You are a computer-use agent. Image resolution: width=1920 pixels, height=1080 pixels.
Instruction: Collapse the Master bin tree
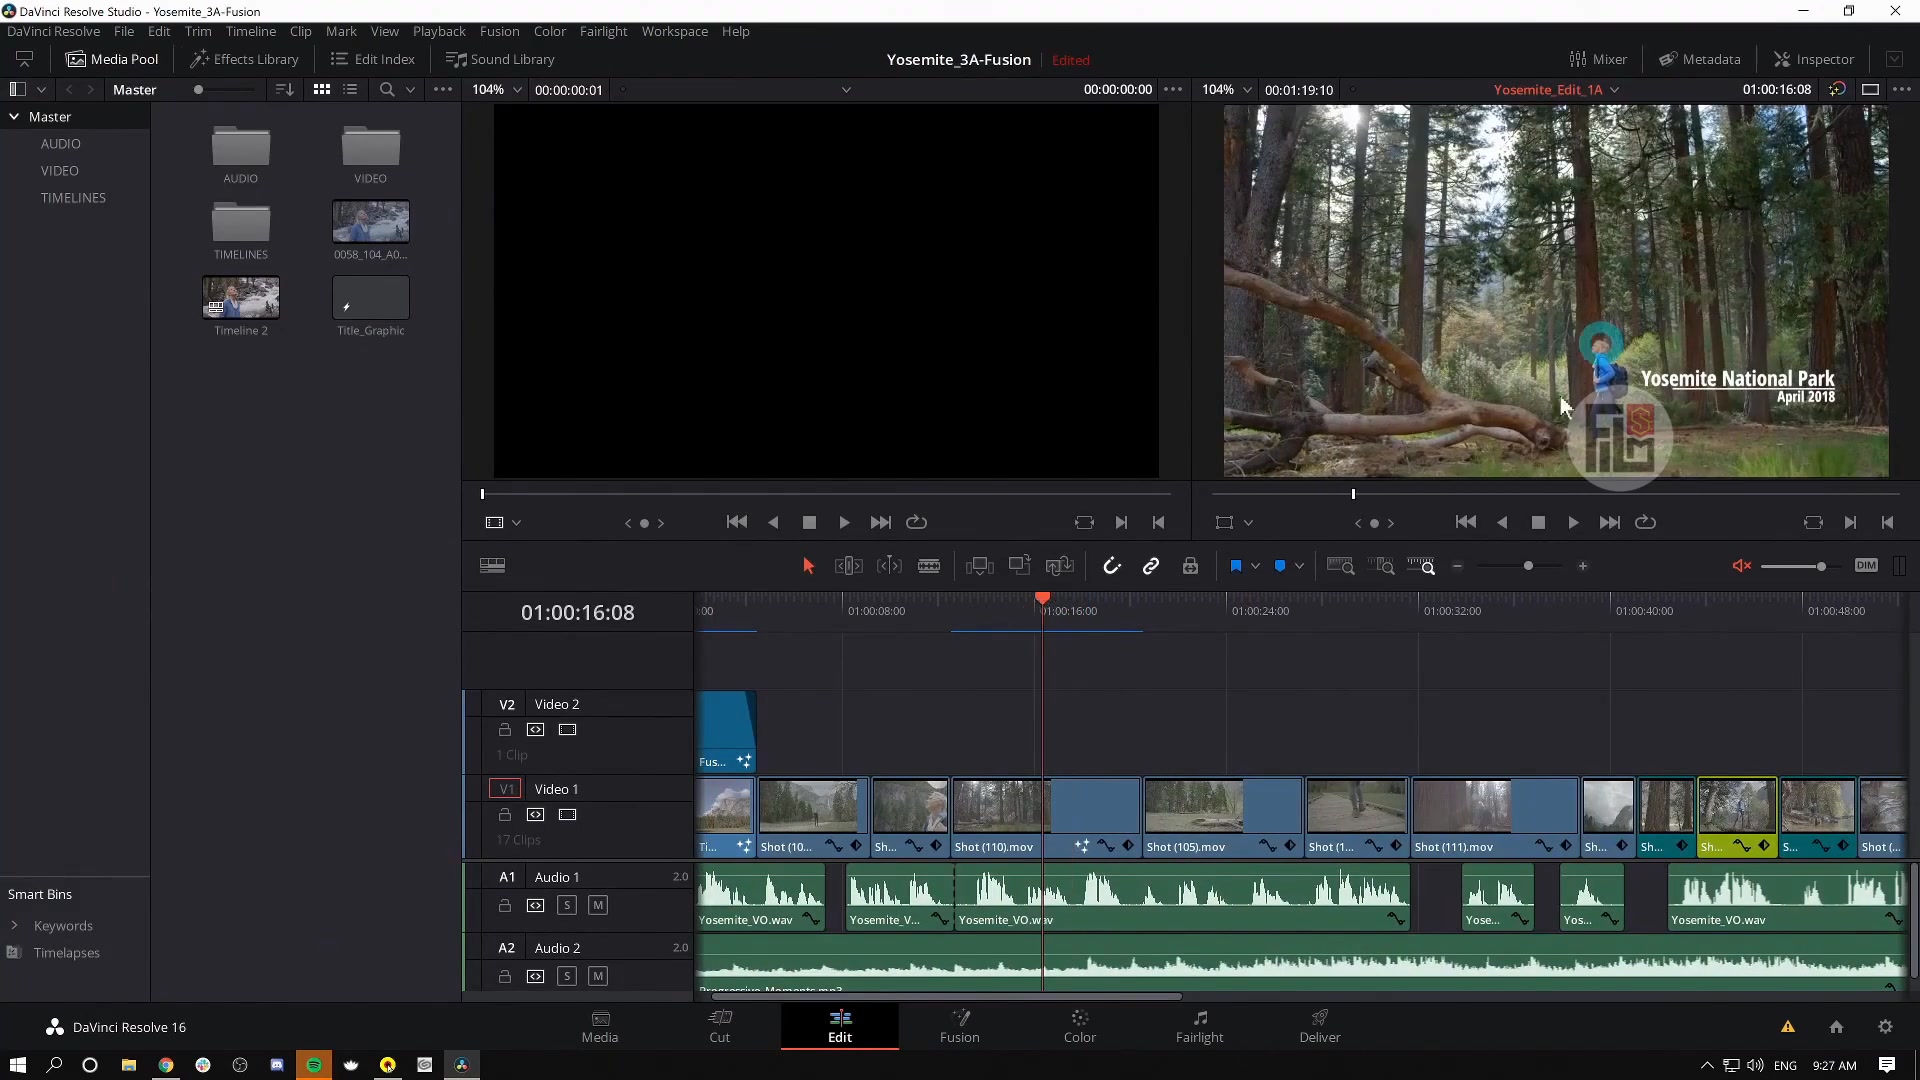(x=14, y=117)
